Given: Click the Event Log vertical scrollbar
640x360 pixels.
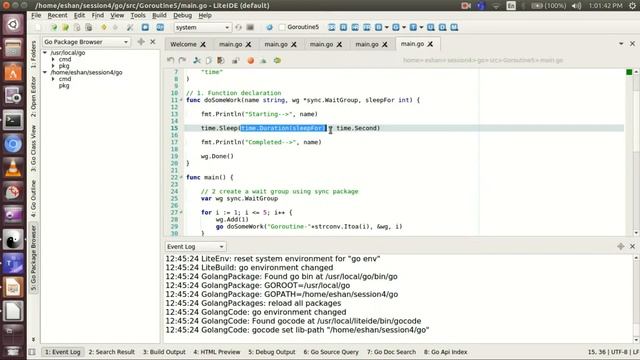Looking at the screenshot, I should pos(636,299).
